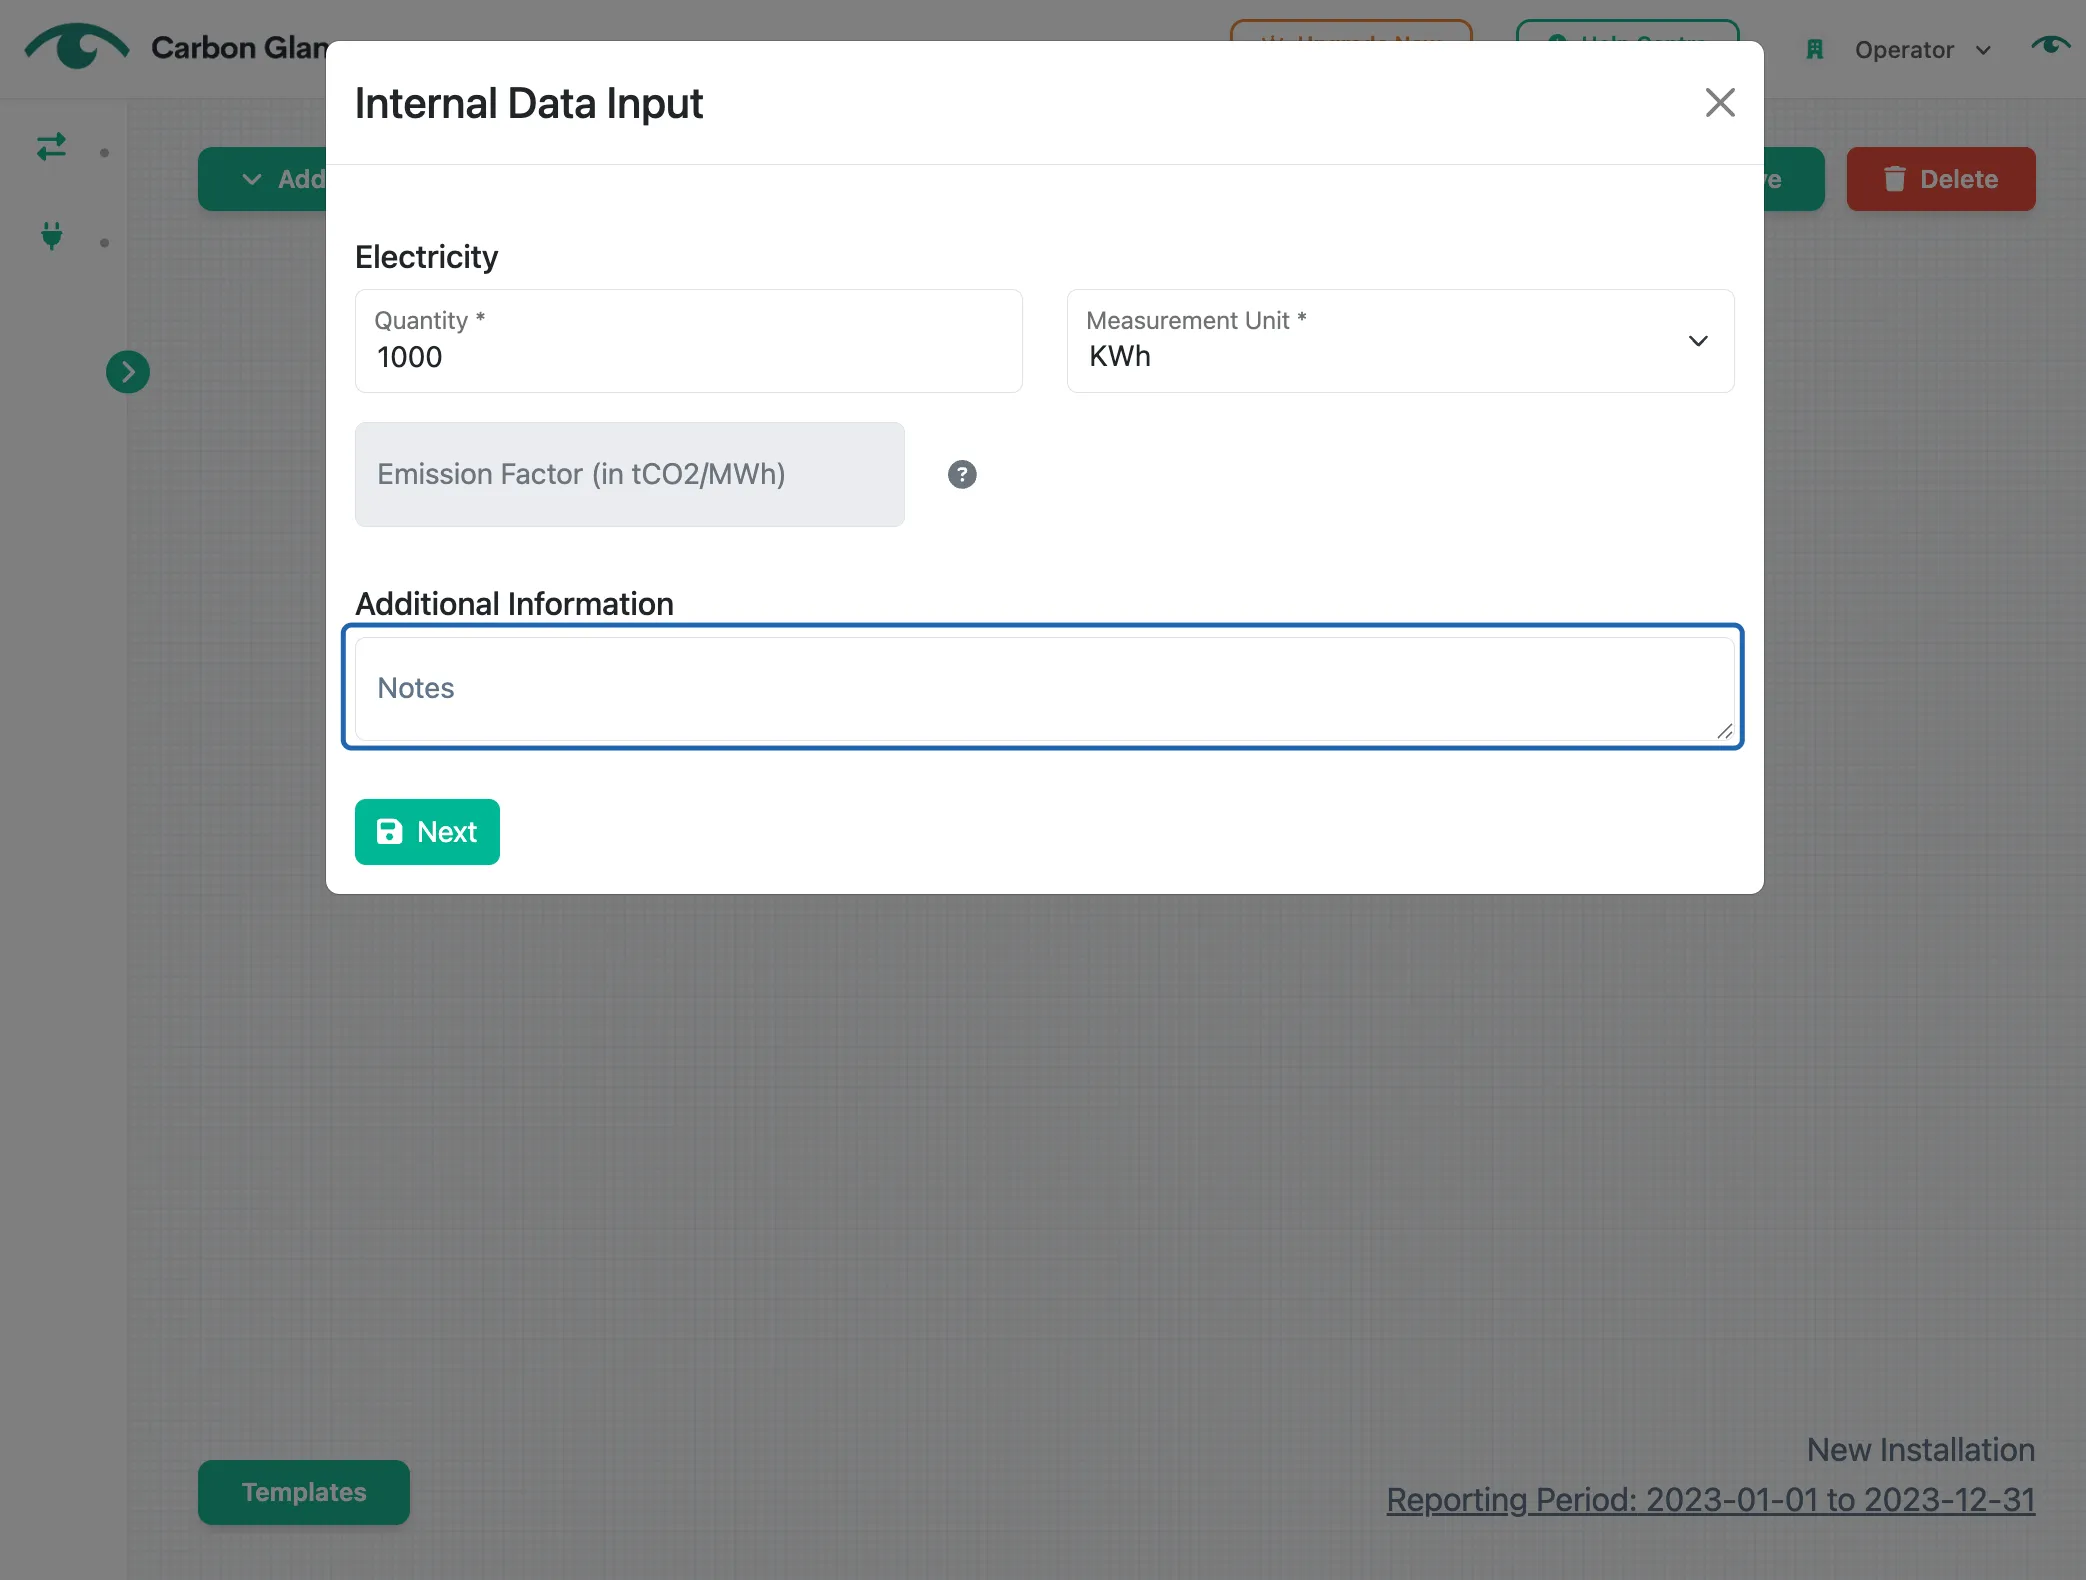Click the swap arrows sidebar icon
This screenshot has width=2086, height=1580.
pos(51,147)
